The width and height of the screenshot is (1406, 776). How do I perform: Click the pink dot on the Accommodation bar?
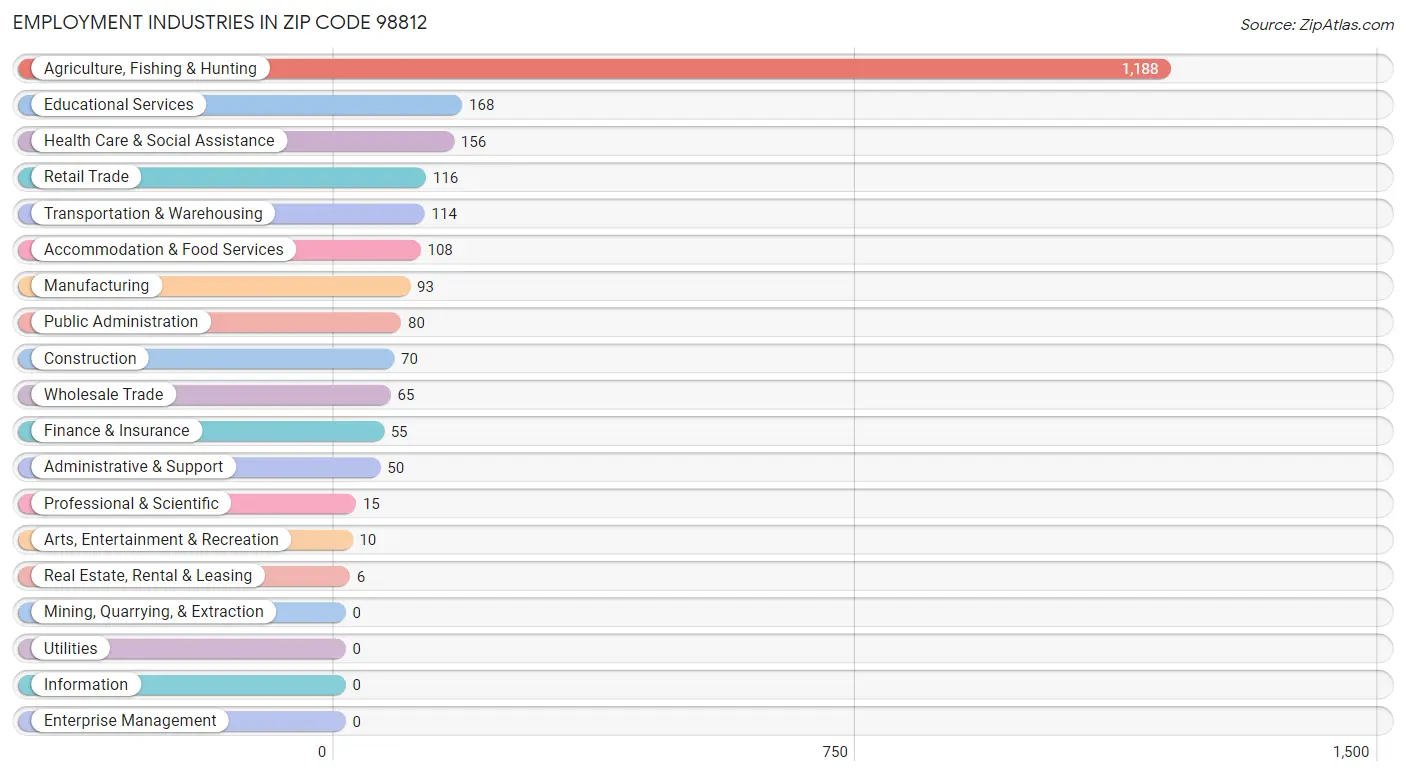(28, 250)
